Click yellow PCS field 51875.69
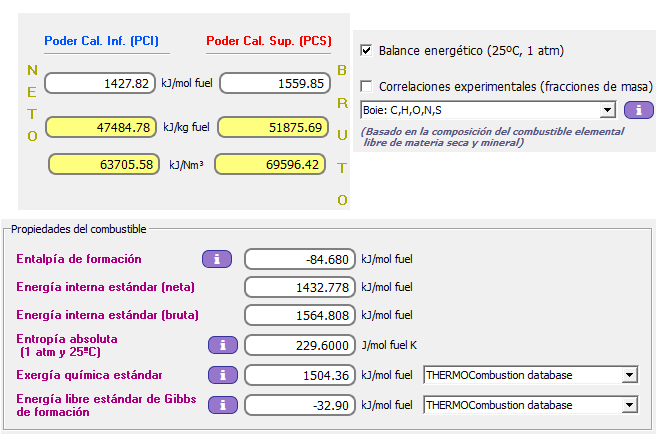This screenshot has width=664, height=435. click(274, 127)
